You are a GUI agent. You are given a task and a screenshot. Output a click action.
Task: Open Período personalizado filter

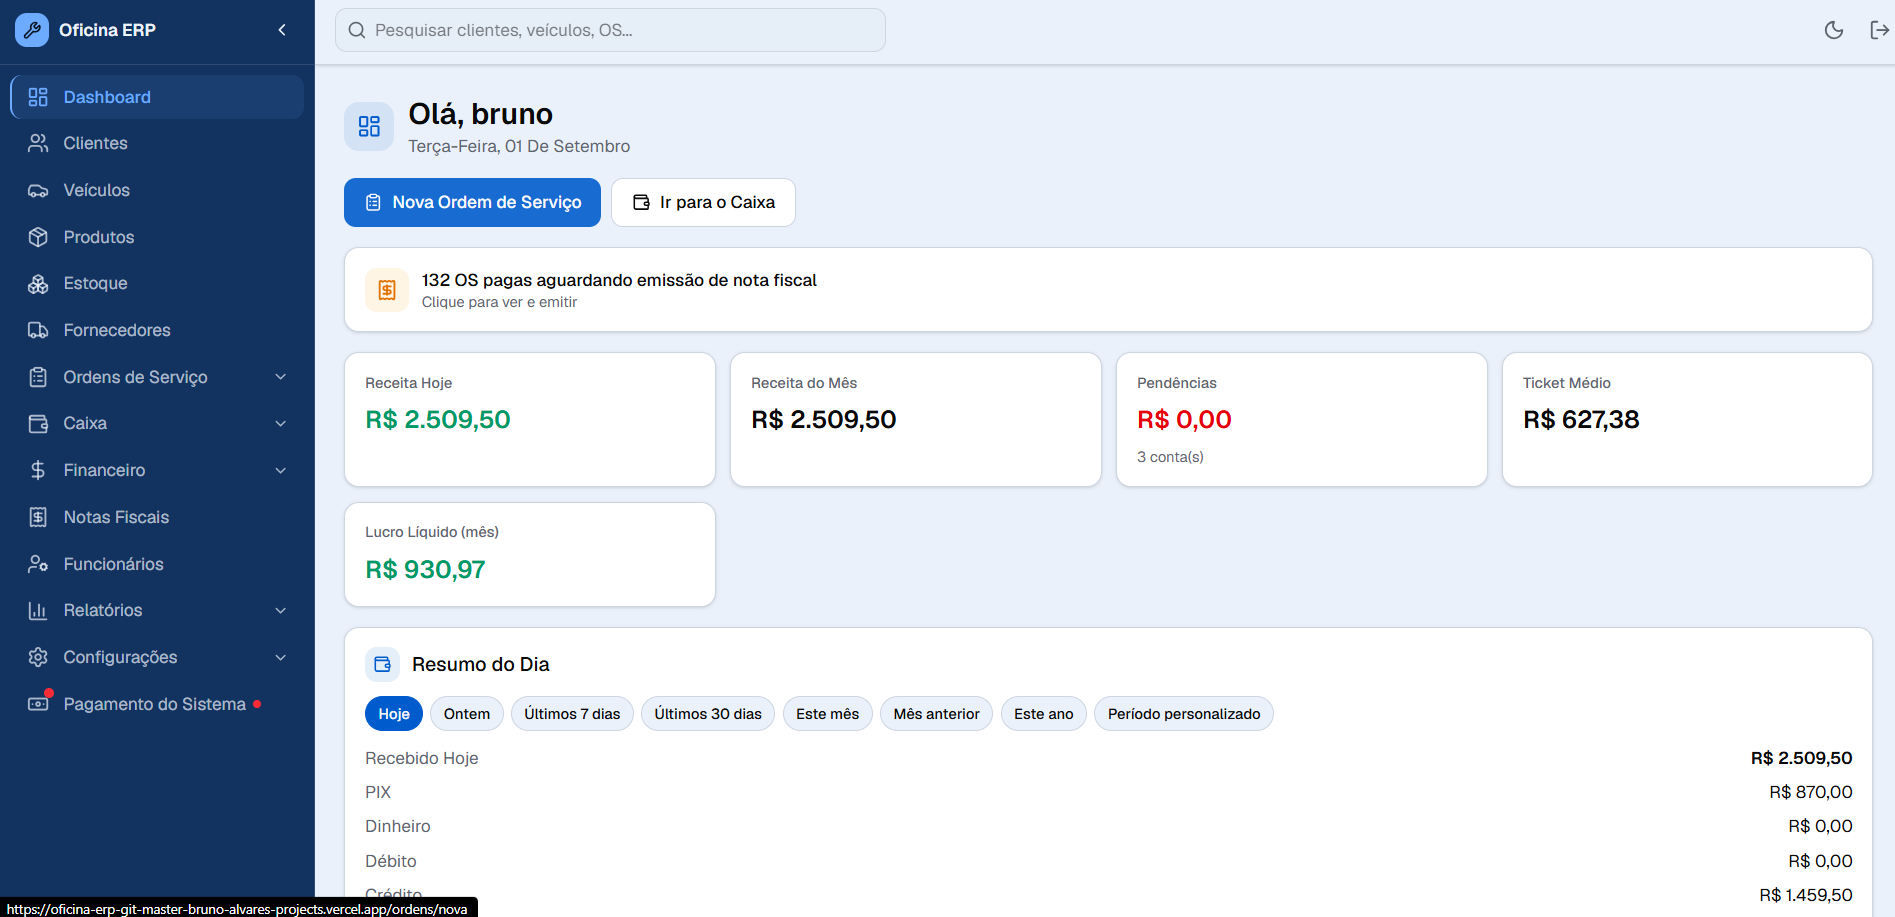click(1184, 714)
